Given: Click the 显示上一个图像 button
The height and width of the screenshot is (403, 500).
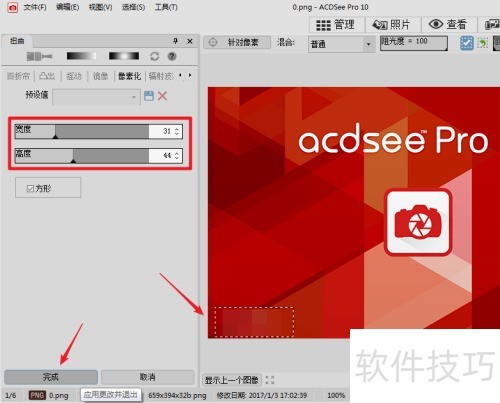Looking at the screenshot, I should point(232,380).
